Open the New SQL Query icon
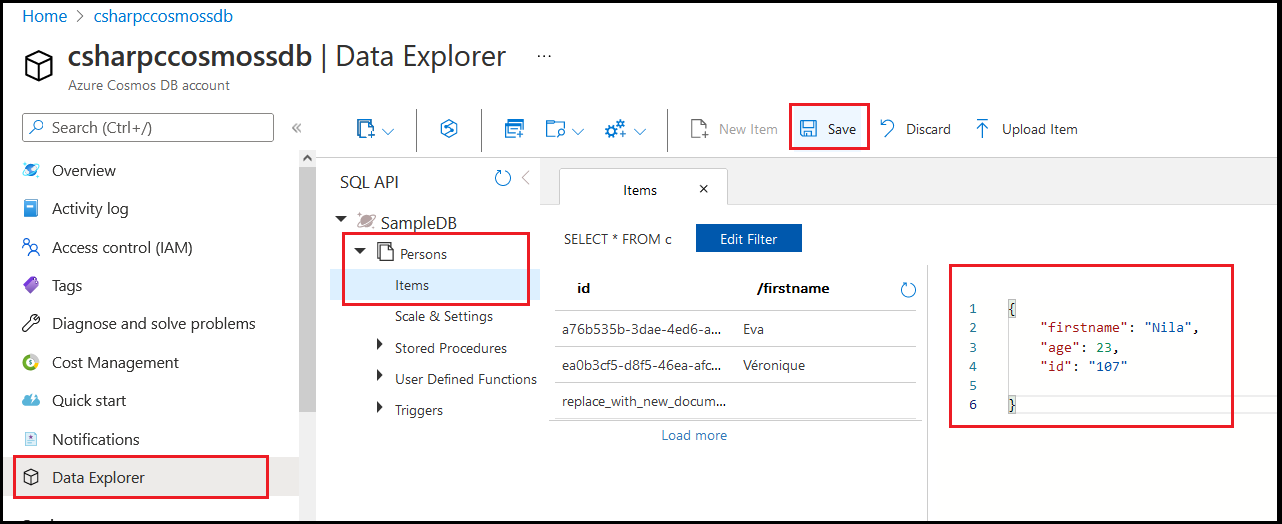 (x=514, y=129)
